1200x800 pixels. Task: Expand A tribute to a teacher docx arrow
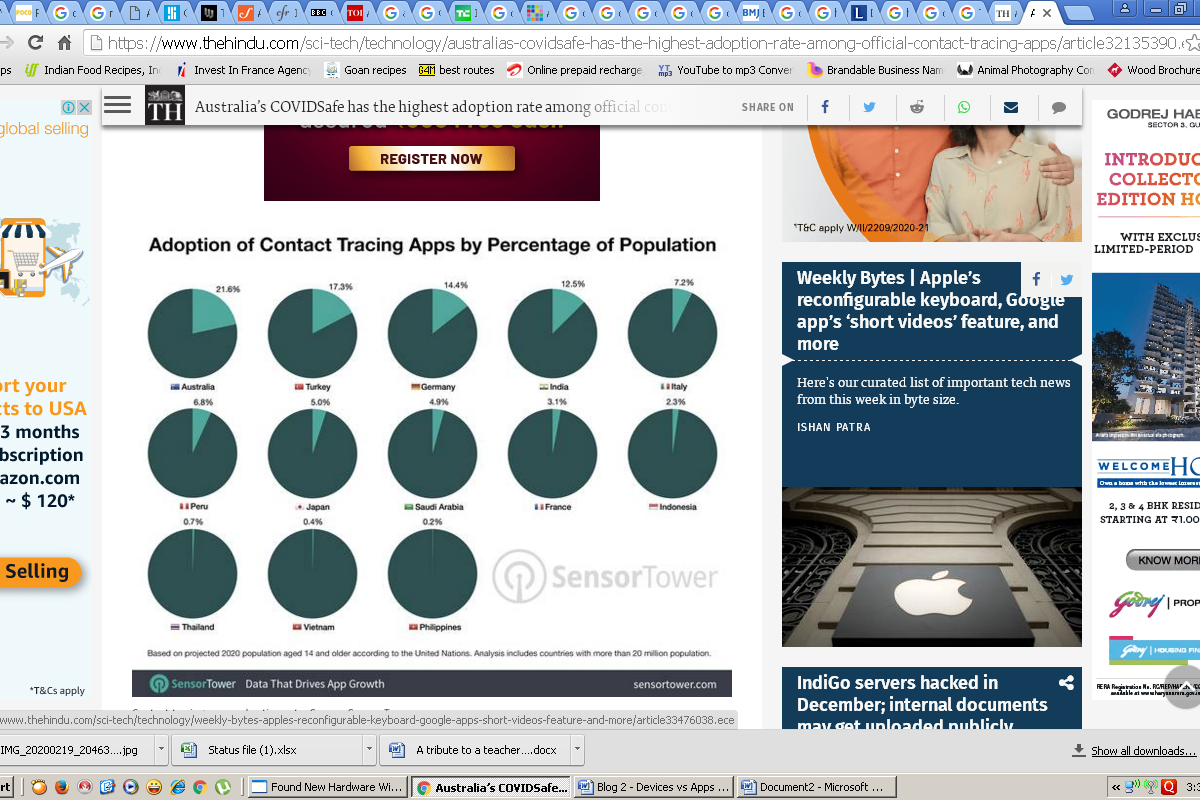coord(576,749)
